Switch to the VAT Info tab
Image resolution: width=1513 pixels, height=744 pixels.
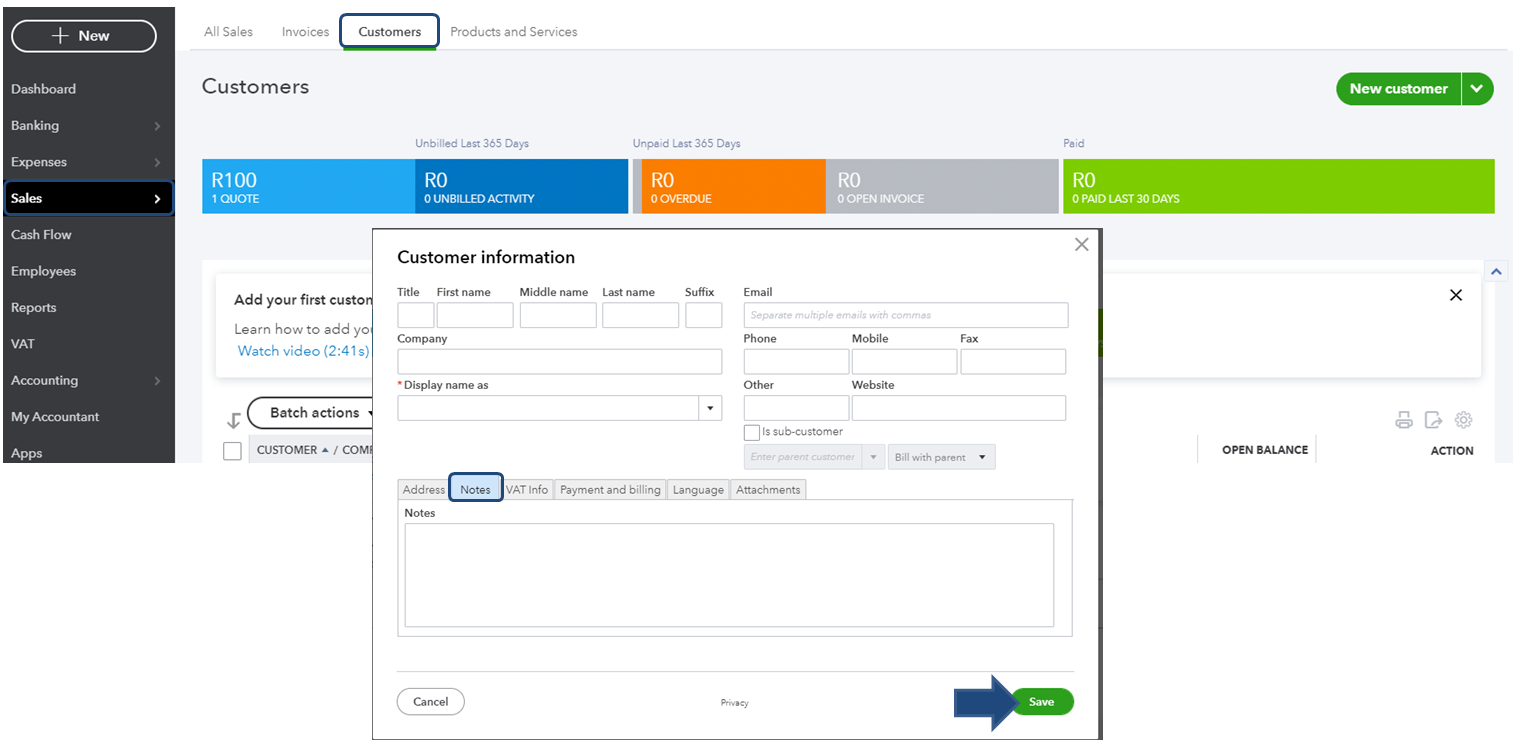(527, 490)
